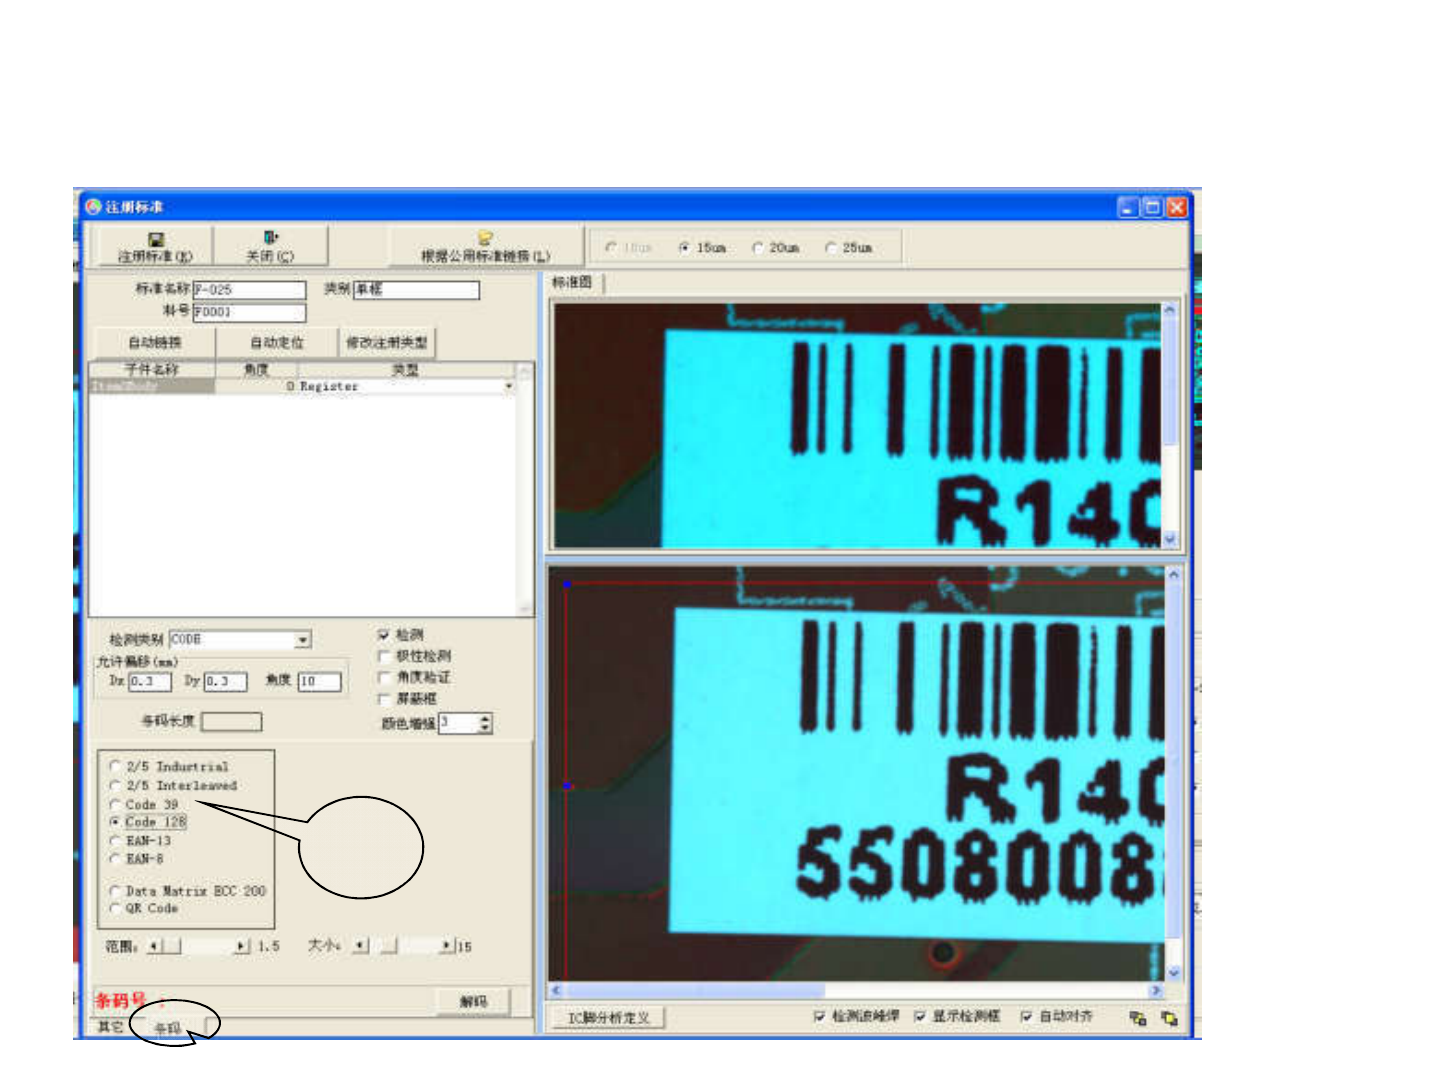Click the IC脚分析定义 button
The width and height of the screenshot is (1433, 1075).
pyautogui.click(x=609, y=1018)
